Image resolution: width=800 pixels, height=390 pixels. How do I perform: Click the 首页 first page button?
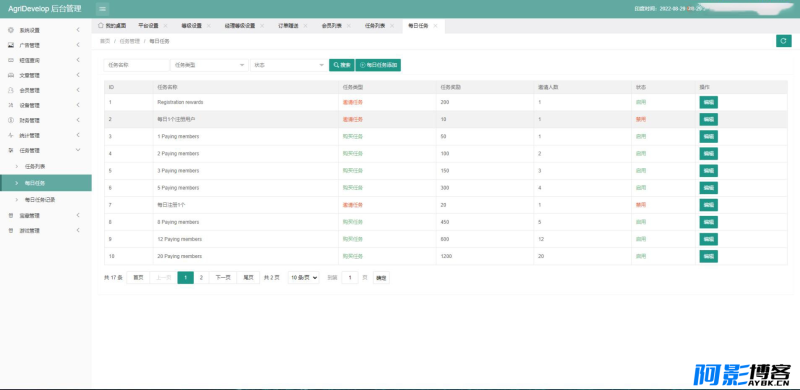click(x=138, y=278)
